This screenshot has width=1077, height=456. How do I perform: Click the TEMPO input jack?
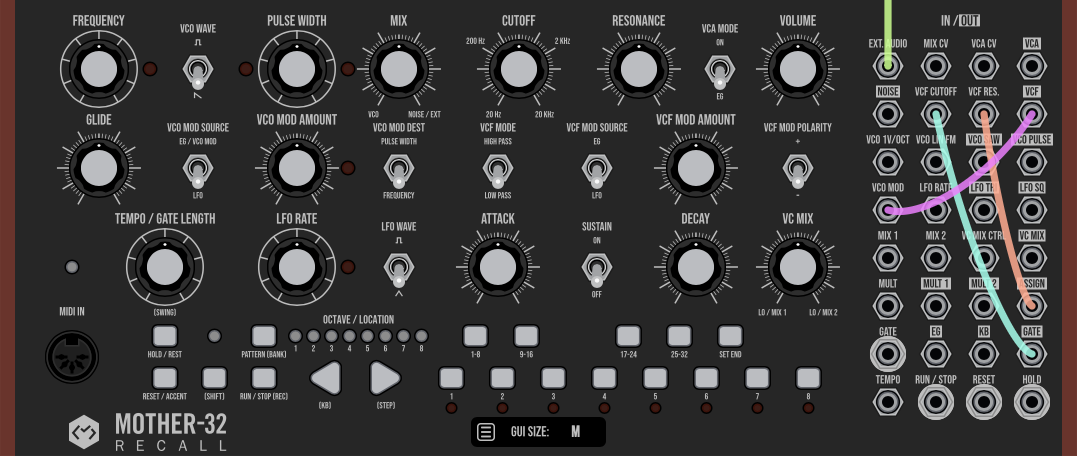coord(887,402)
